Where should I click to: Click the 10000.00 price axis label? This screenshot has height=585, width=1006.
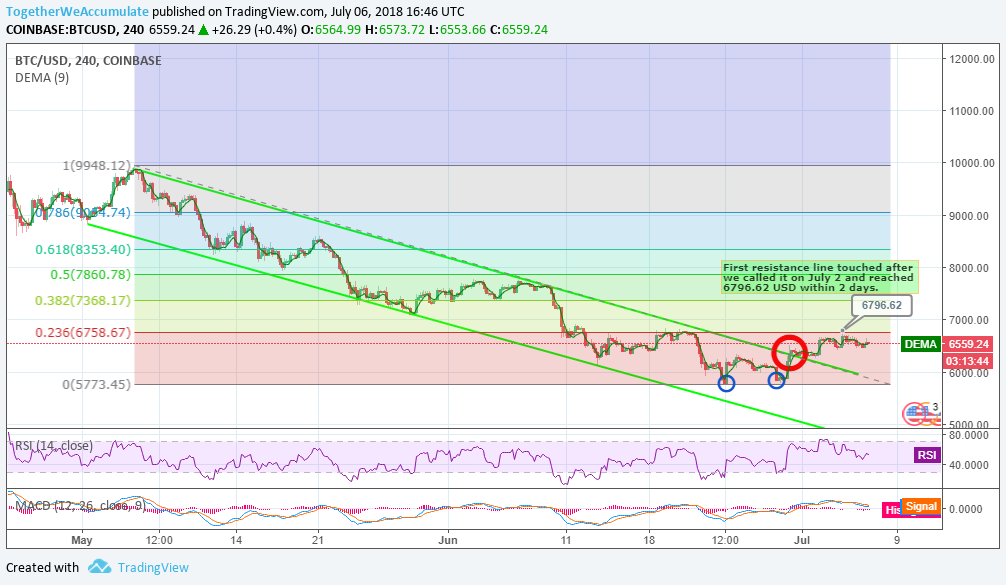pos(972,163)
